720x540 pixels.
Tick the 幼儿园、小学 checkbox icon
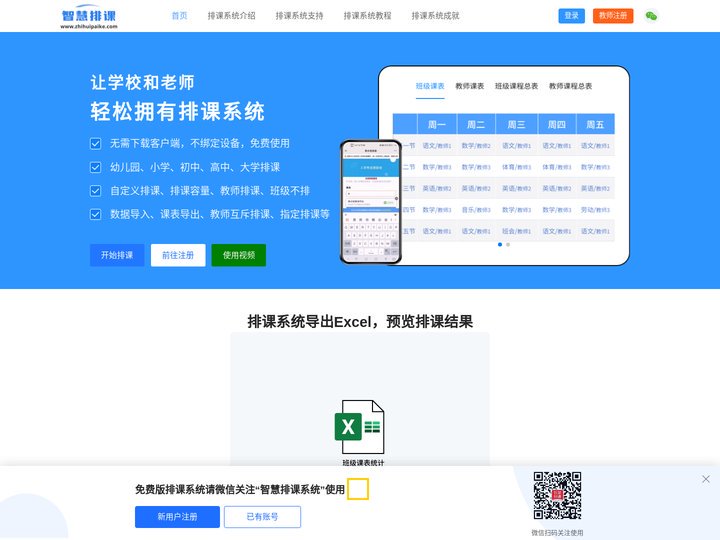pos(96,167)
